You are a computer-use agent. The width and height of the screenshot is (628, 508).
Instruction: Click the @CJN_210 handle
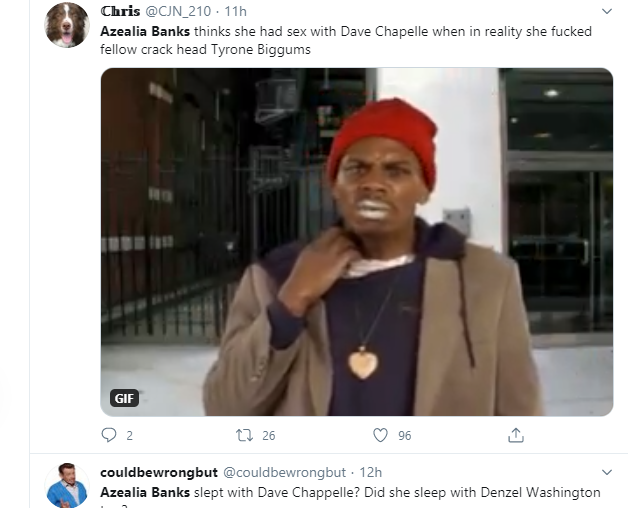178,11
